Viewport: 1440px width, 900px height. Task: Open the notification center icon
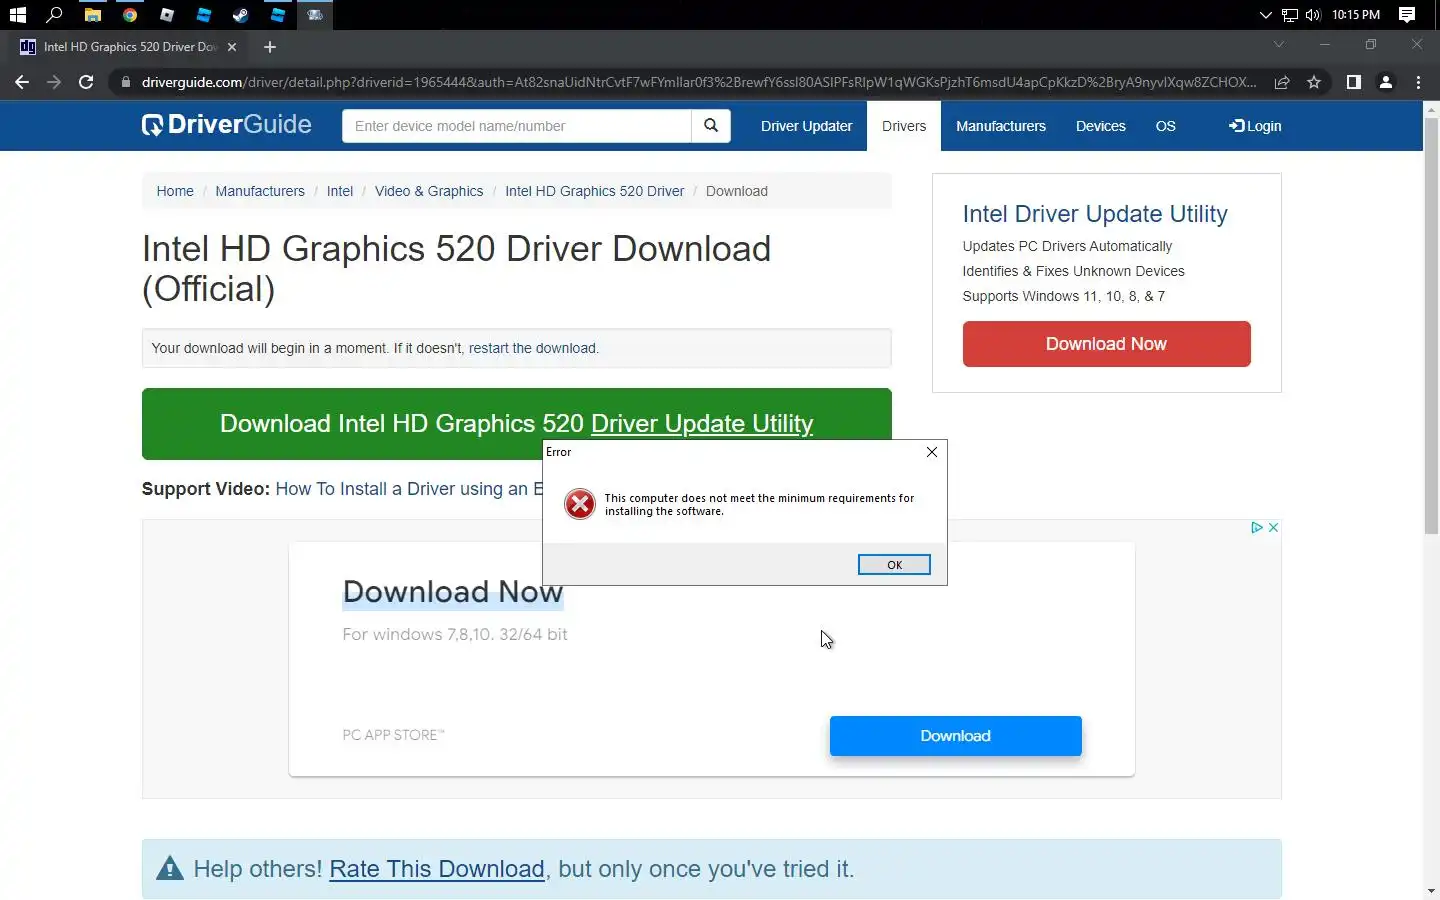tap(1407, 15)
